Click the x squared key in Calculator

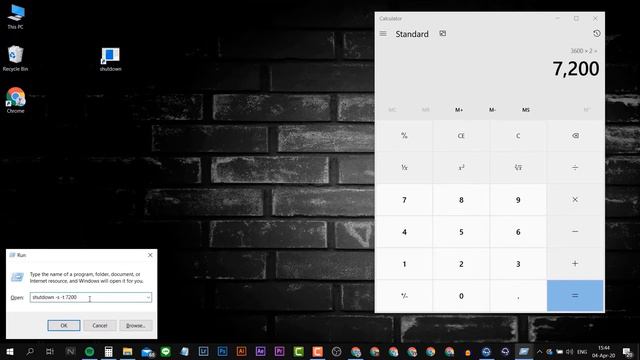tap(461, 168)
